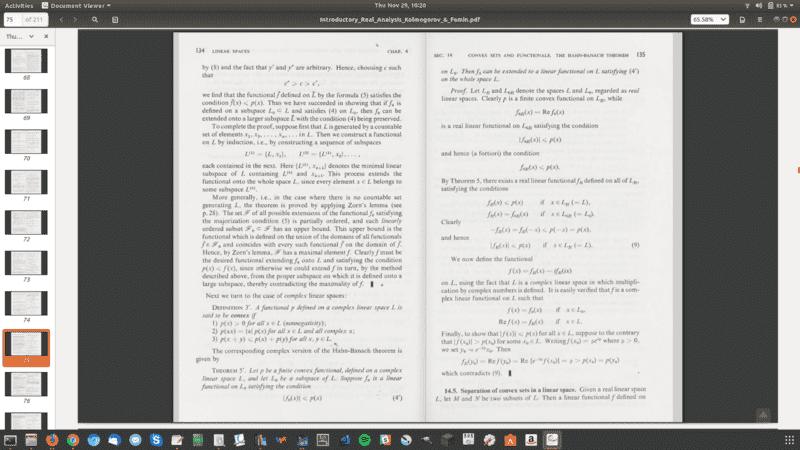Viewport: 800px width, 450px height.
Task: Open the Activities overview
Action: point(19,5)
